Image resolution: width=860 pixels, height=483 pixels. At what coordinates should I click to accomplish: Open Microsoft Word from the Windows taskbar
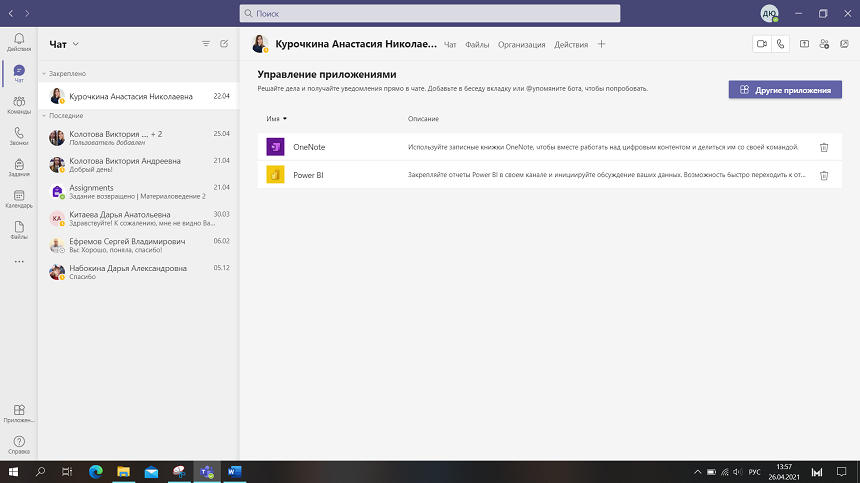233,471
